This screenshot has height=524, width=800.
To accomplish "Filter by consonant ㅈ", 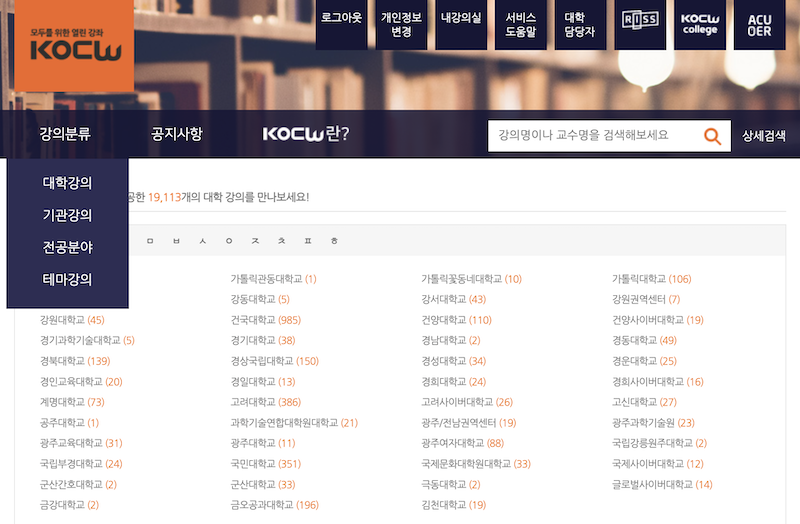I will coord(255,241).
